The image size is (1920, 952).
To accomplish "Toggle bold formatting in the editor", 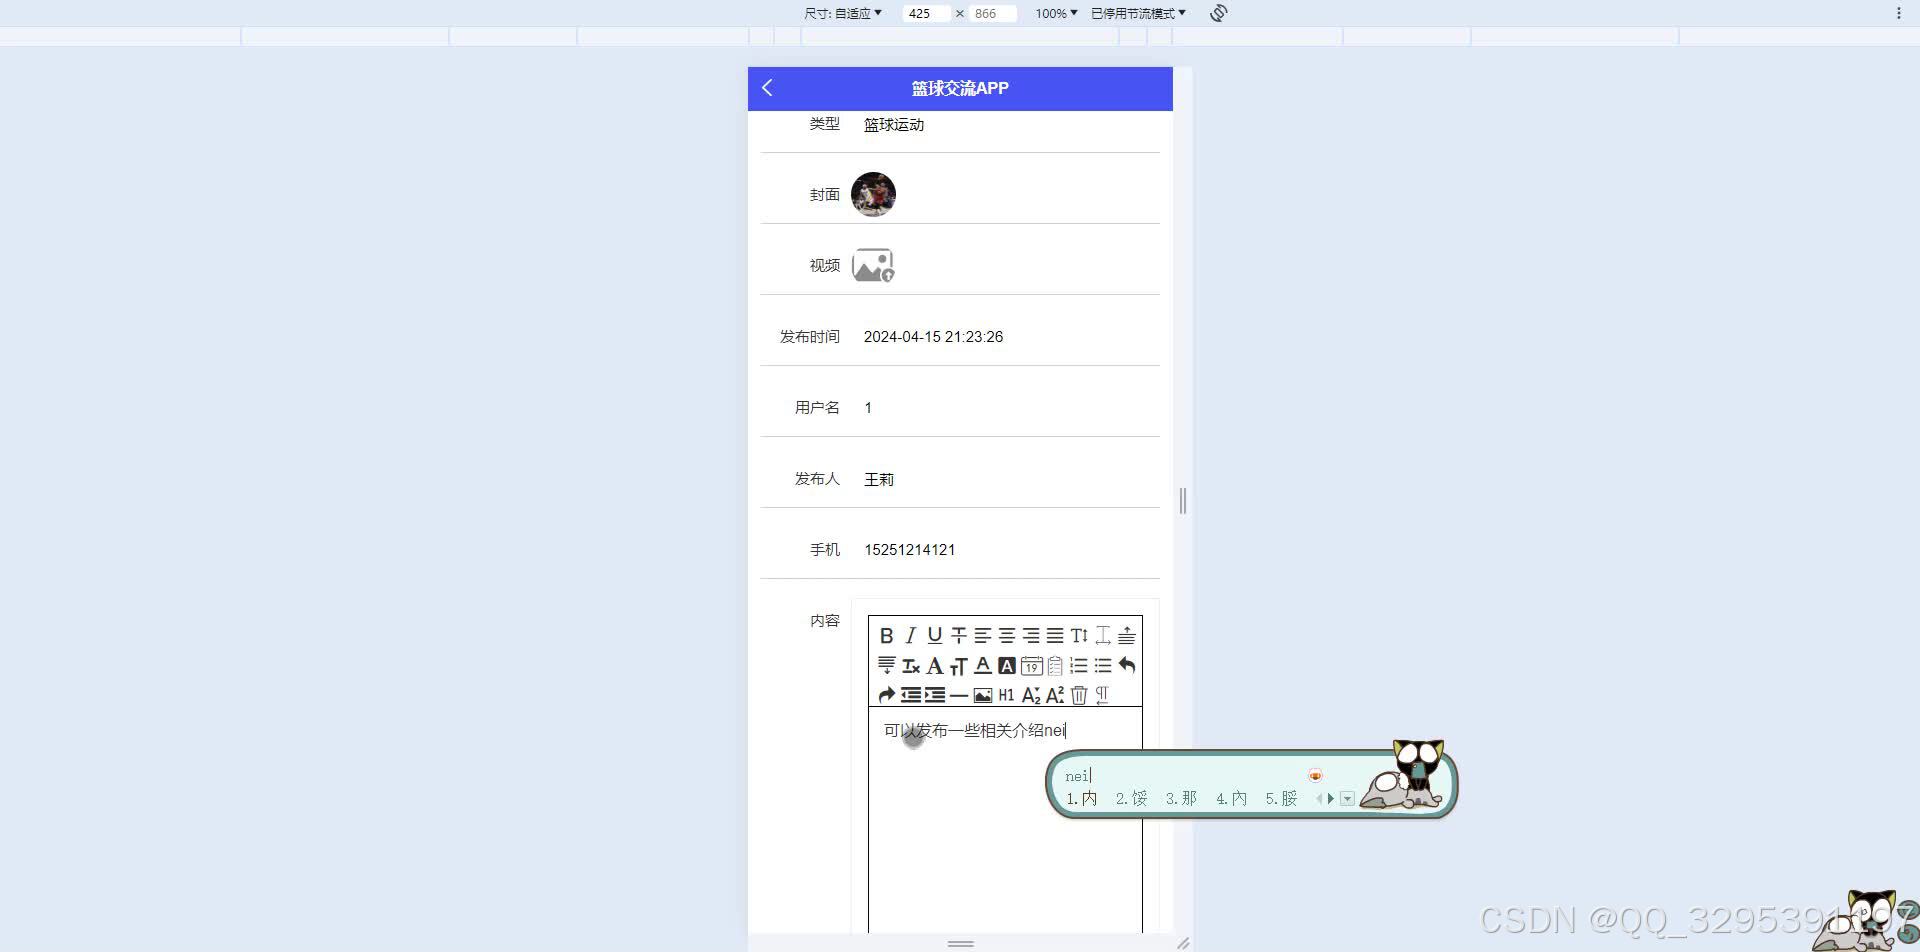I will coord(886,636).
